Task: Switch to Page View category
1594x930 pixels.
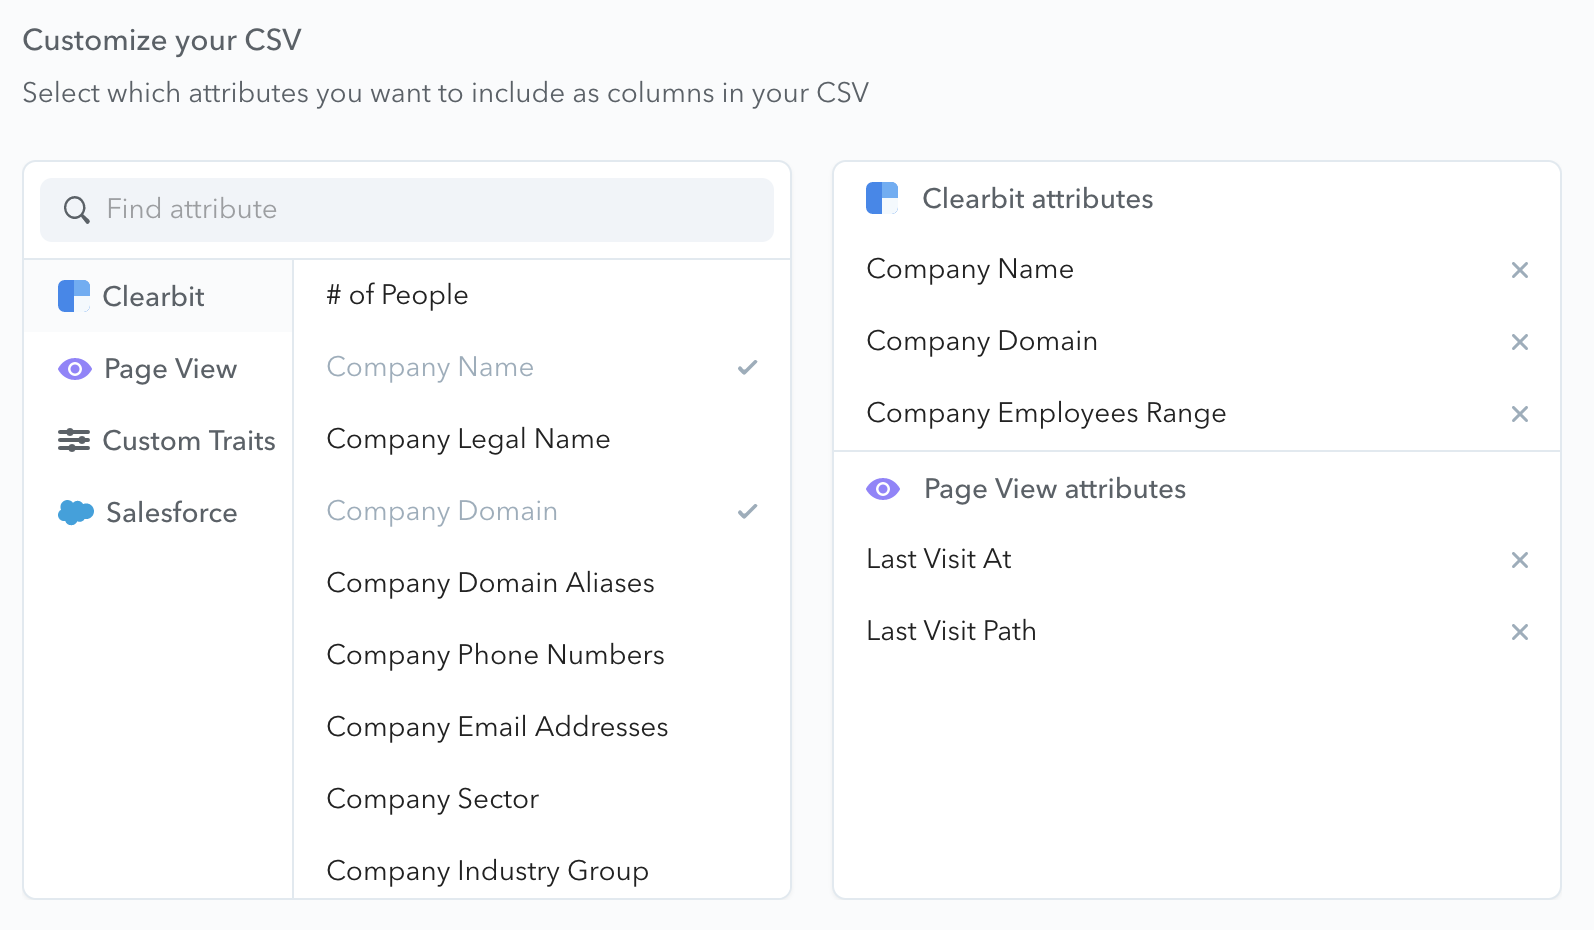Action: point(158,368)
